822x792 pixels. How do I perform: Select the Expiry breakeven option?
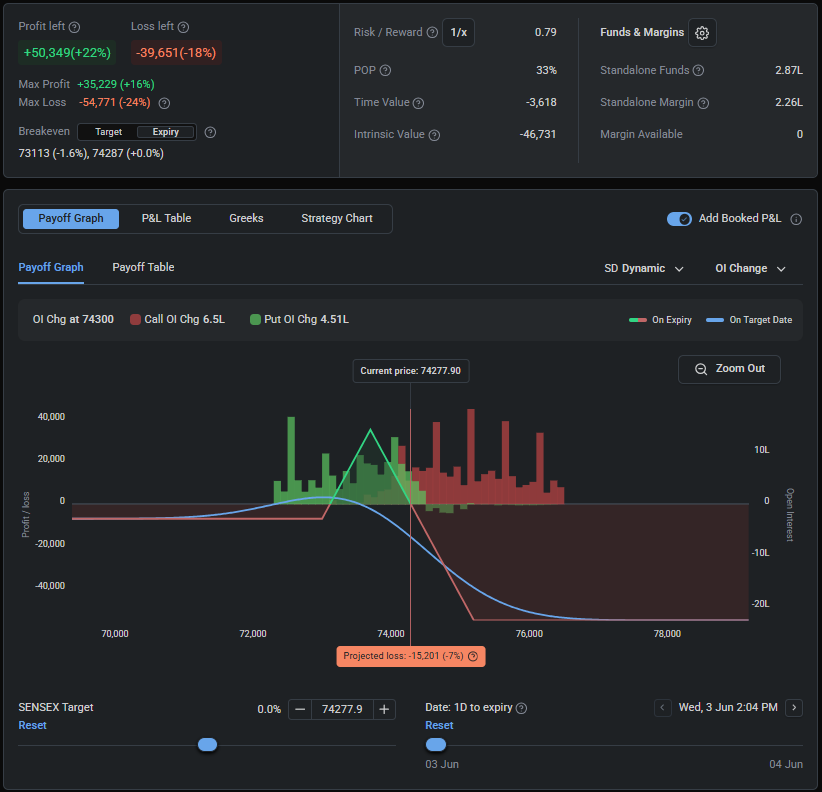pos(166,132)
